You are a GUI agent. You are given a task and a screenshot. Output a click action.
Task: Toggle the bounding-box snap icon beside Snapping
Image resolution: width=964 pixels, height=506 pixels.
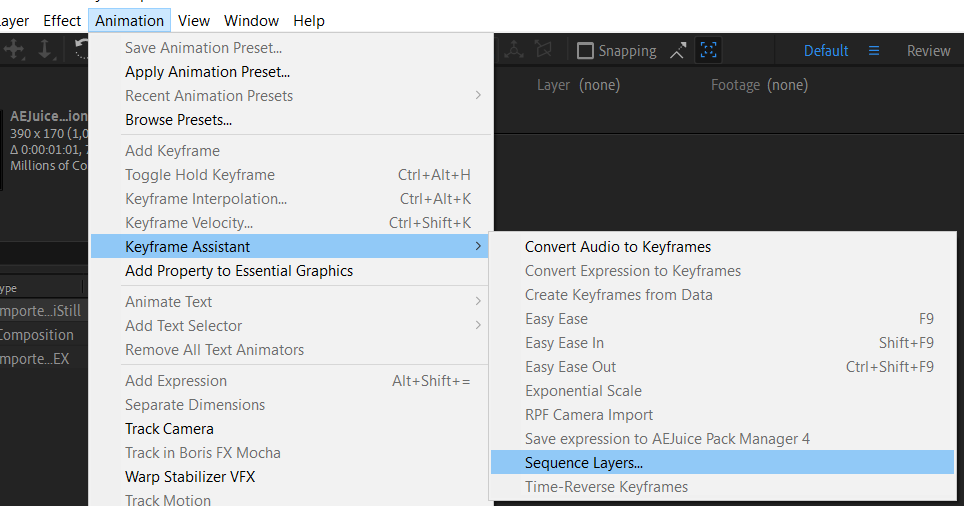(708, 51)
